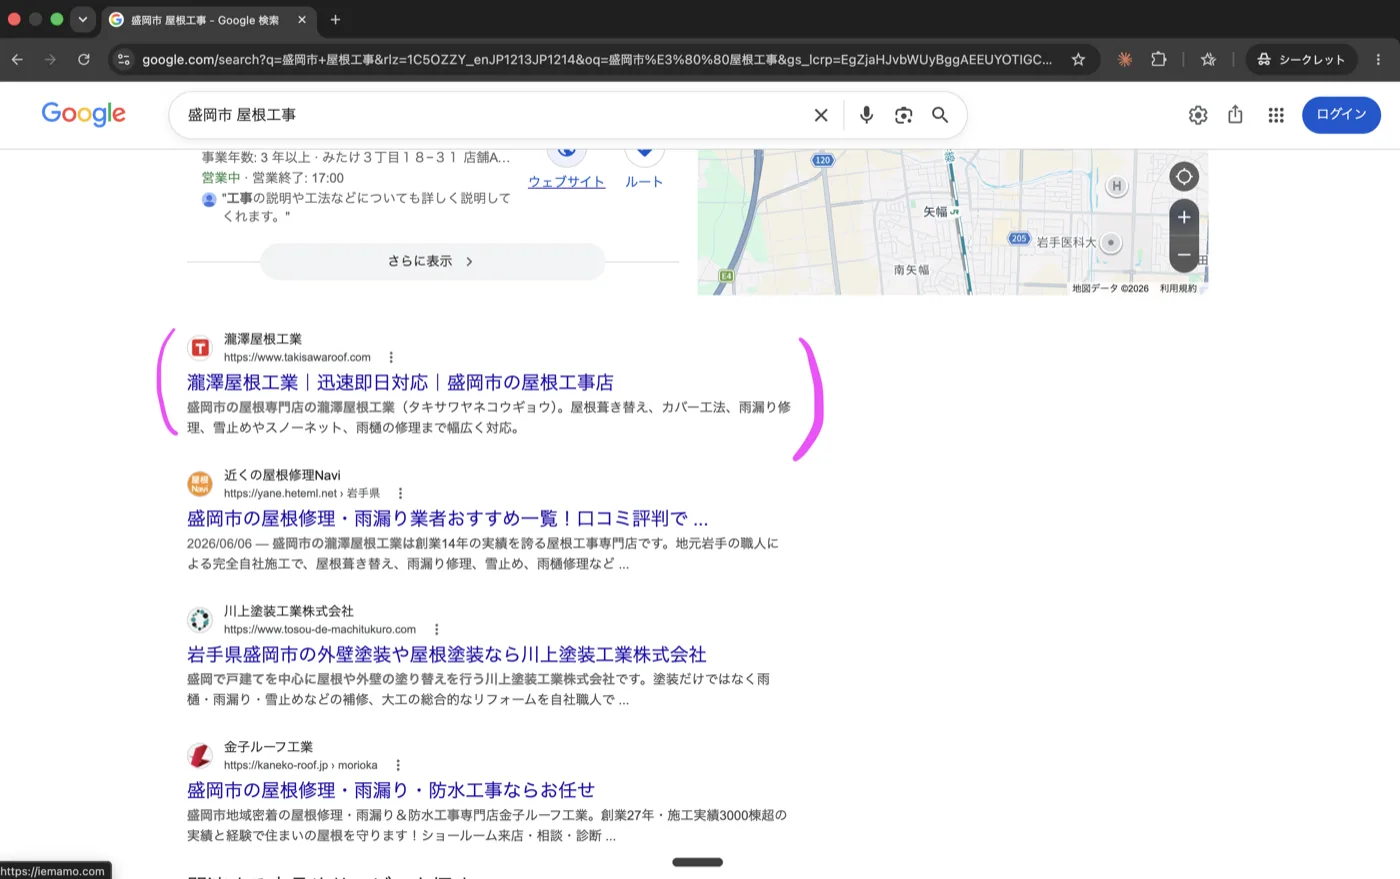The image size is (1400, 879).
Task: Click the 岩手医科大 map label
Action: pyautogui.click(x=1066, y=243)
